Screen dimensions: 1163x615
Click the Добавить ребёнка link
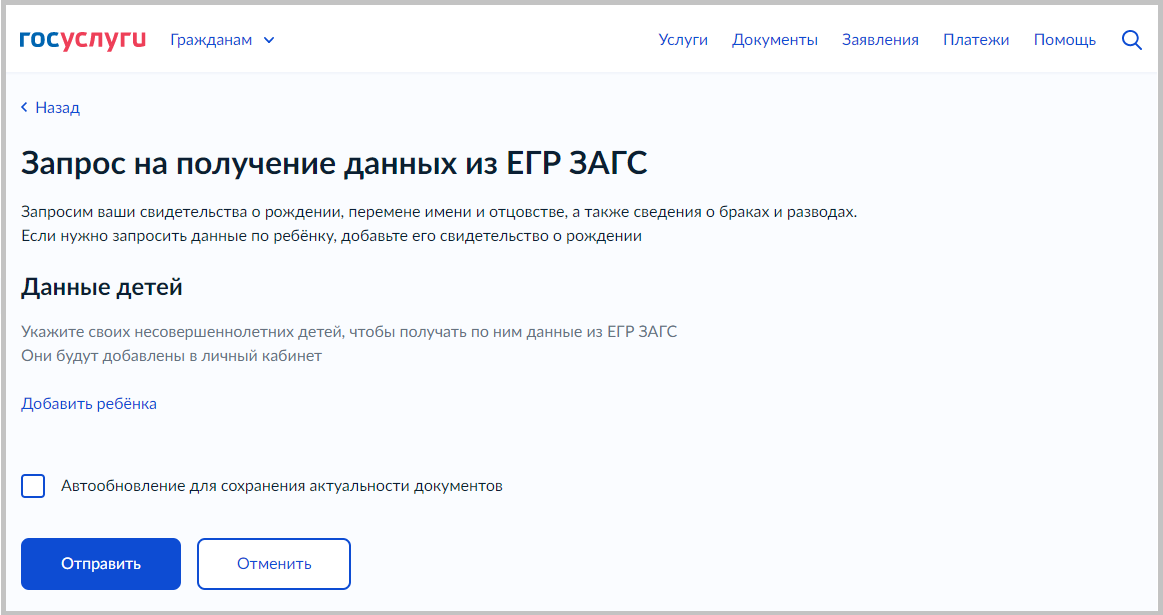(x=89, y=404)
